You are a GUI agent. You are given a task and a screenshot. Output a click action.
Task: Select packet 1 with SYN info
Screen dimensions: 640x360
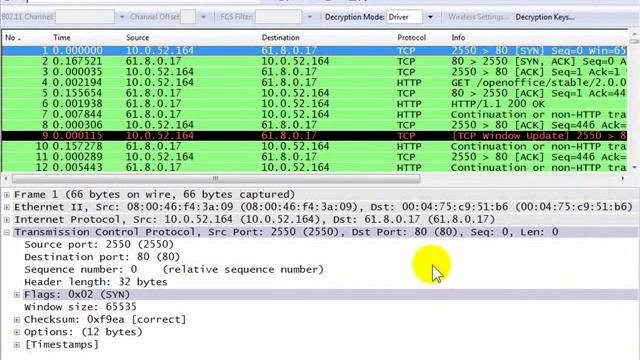(314, 51)
